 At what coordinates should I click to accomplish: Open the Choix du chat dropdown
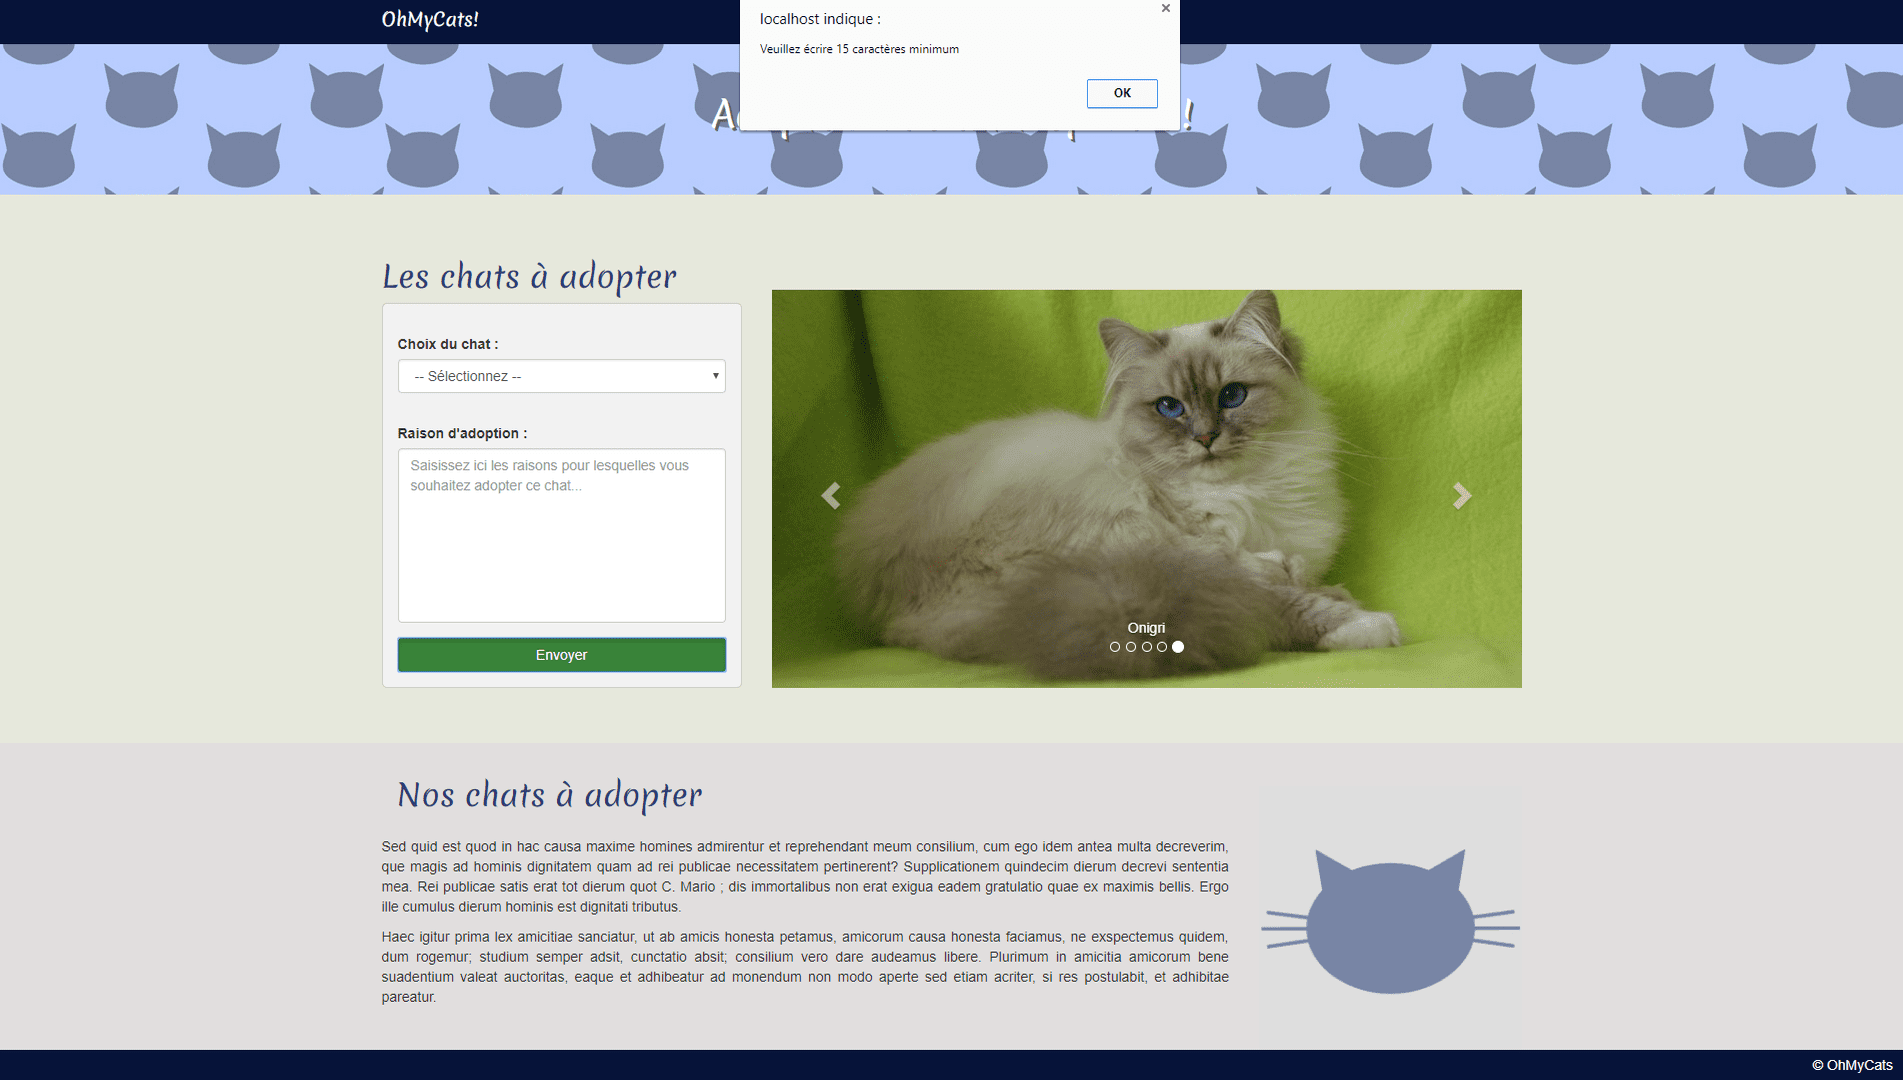(562, 376)
